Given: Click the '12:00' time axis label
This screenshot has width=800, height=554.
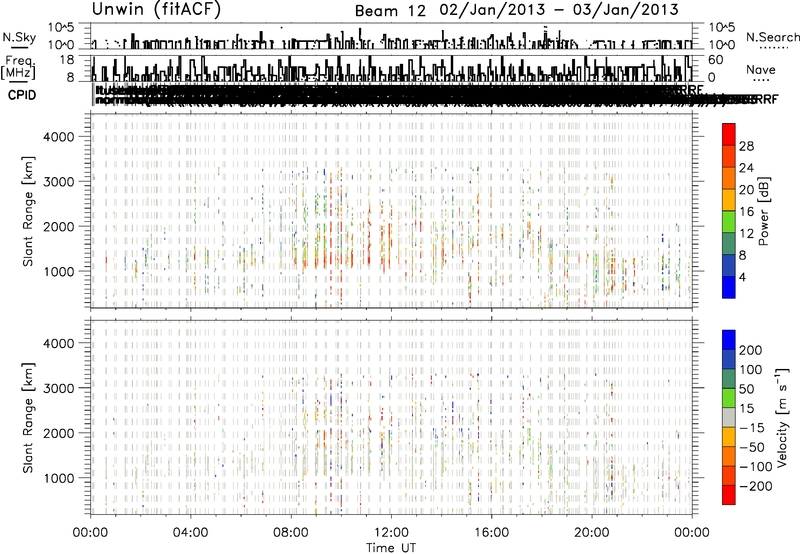Looking at the screenshot, I should [x=391, y=533].
